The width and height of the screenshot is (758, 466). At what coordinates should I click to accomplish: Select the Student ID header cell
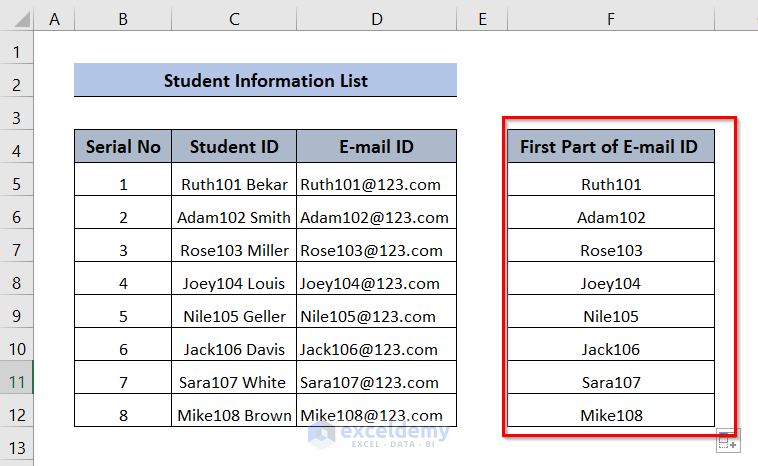point(234,147)
